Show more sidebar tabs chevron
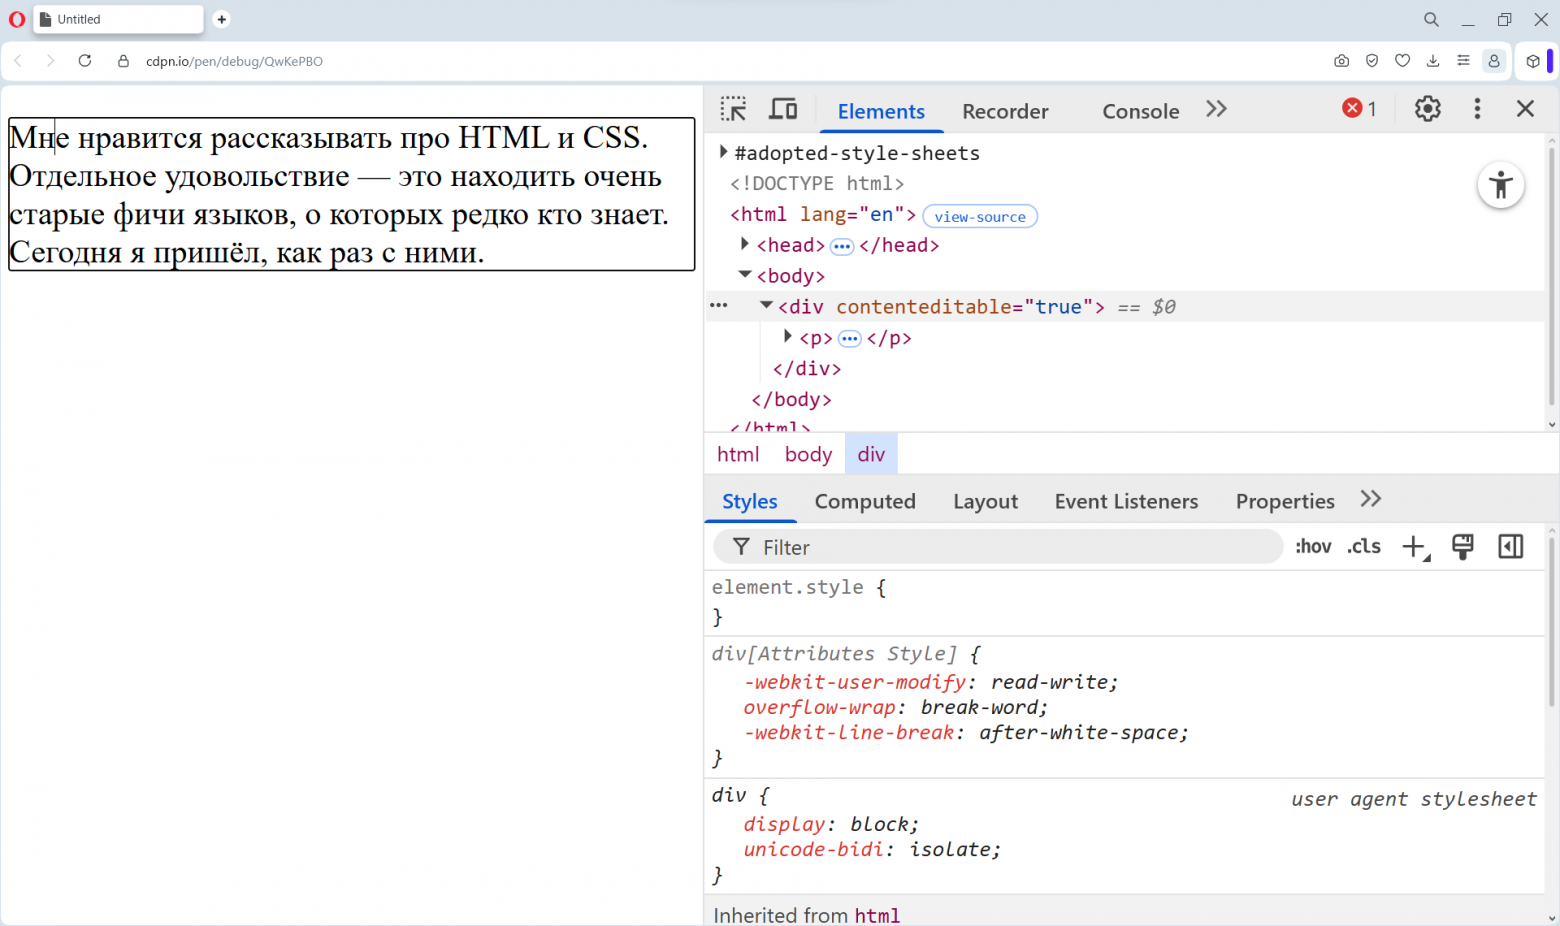Image resolution: width=1560 pixels, height=926 pixels. (1371, 499)
